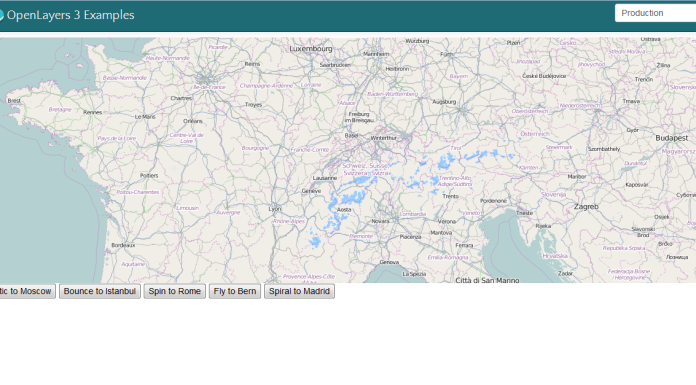This screenshot has width=696, height=385.
Task: Click Spin to Rome button
Action: pos(174,291)
